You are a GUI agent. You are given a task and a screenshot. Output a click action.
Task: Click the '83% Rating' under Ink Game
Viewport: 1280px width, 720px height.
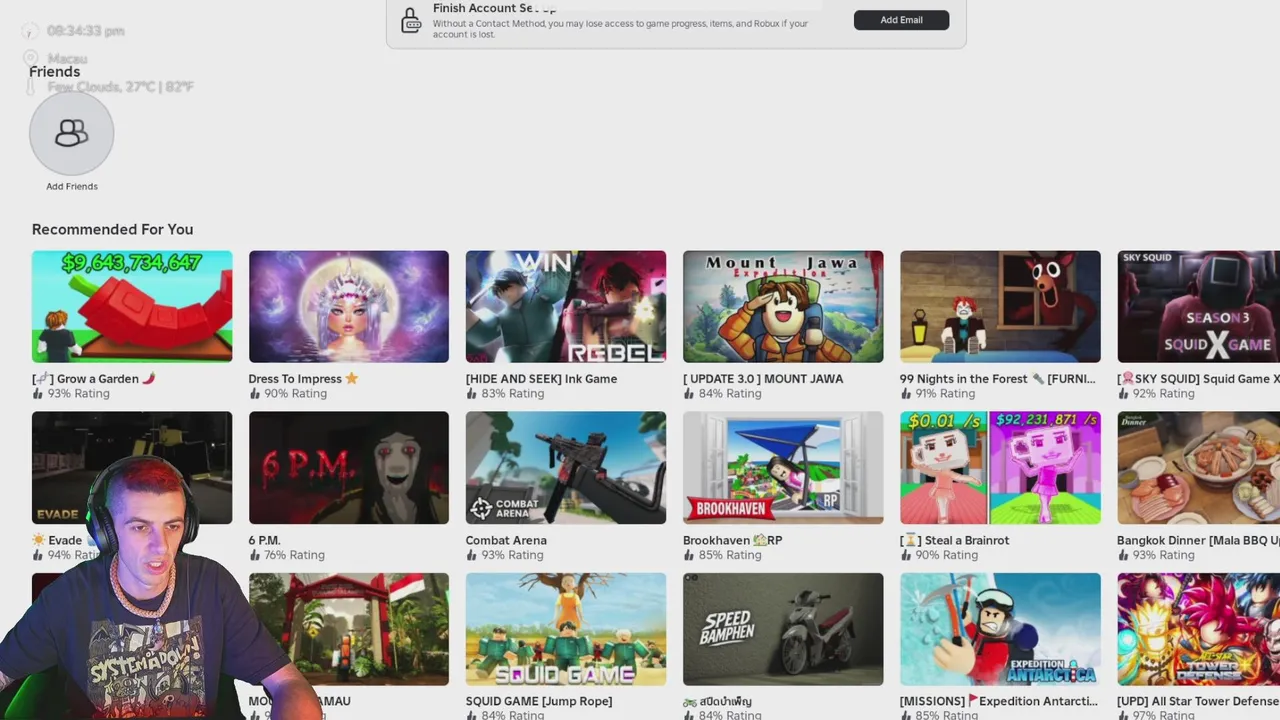pos(512,393)
